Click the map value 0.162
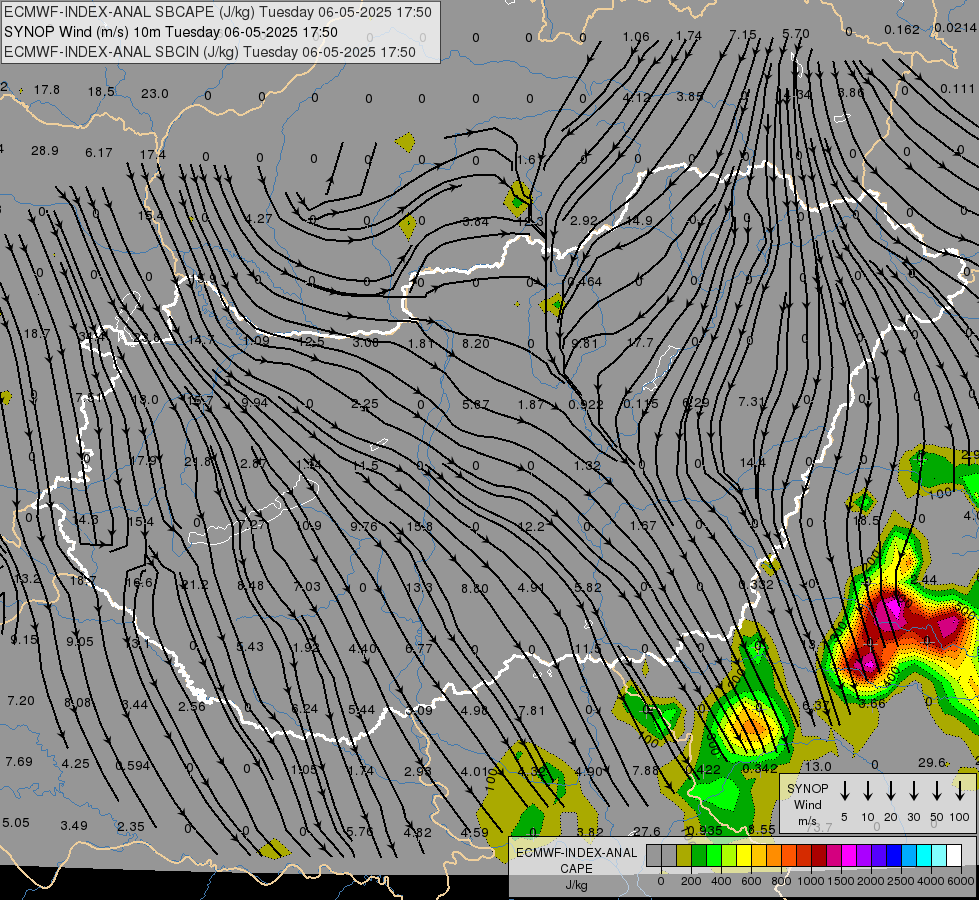979x900 pixels. tap(902, 29)
